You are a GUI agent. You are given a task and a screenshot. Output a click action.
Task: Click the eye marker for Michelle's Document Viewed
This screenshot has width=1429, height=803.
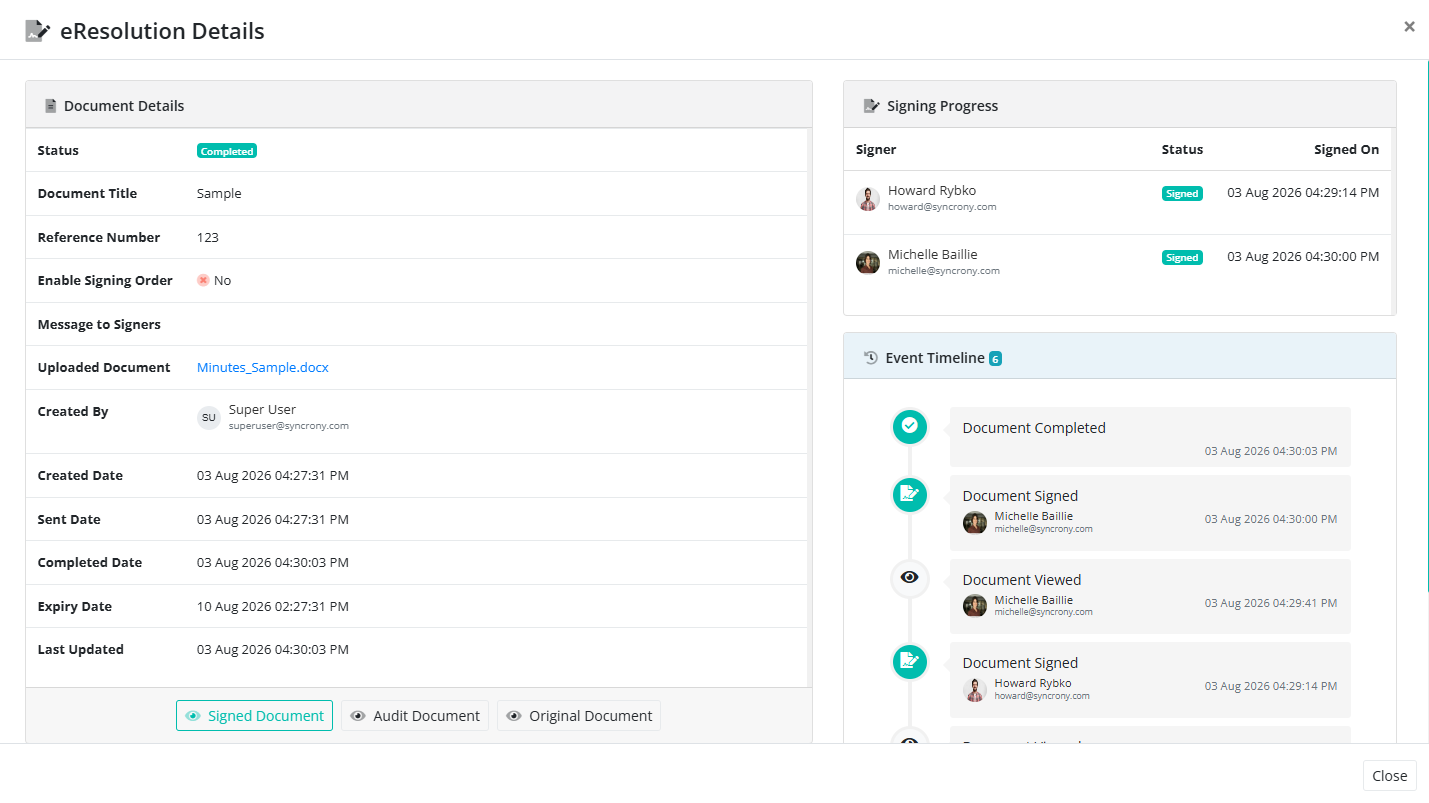click(909, 578)
